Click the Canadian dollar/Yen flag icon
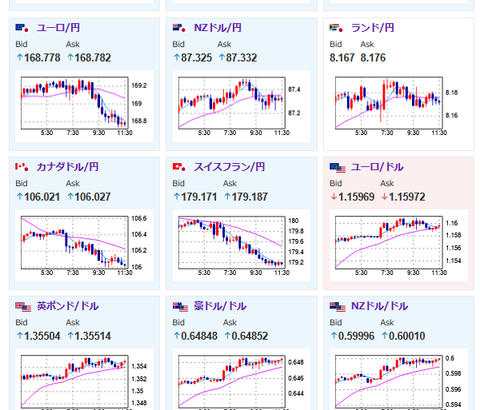Image resolution: width=480 pixels, height=410 pixels. click(x=22, y=167)
